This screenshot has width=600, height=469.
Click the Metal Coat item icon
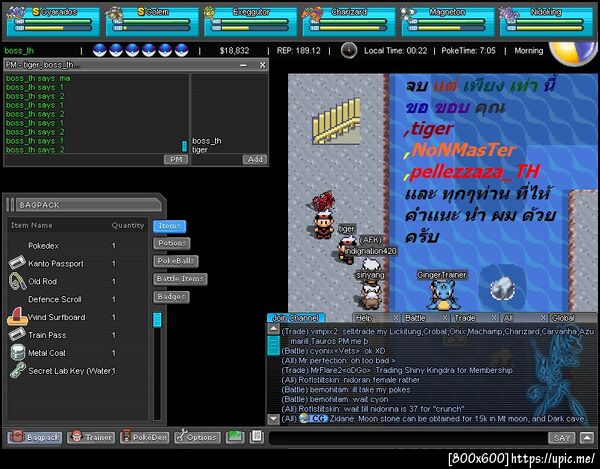tap(18, 353)
